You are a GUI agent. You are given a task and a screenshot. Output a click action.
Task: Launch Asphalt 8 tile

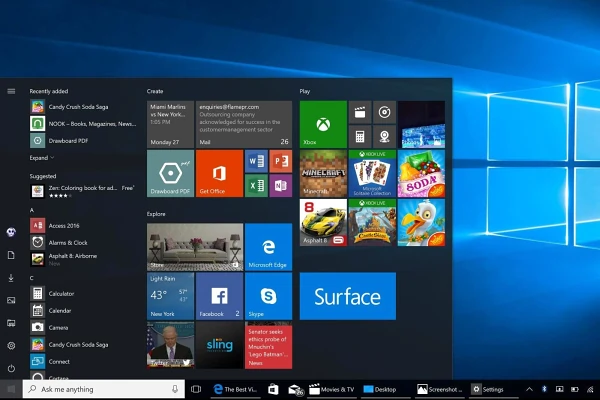tap(323, 222)
